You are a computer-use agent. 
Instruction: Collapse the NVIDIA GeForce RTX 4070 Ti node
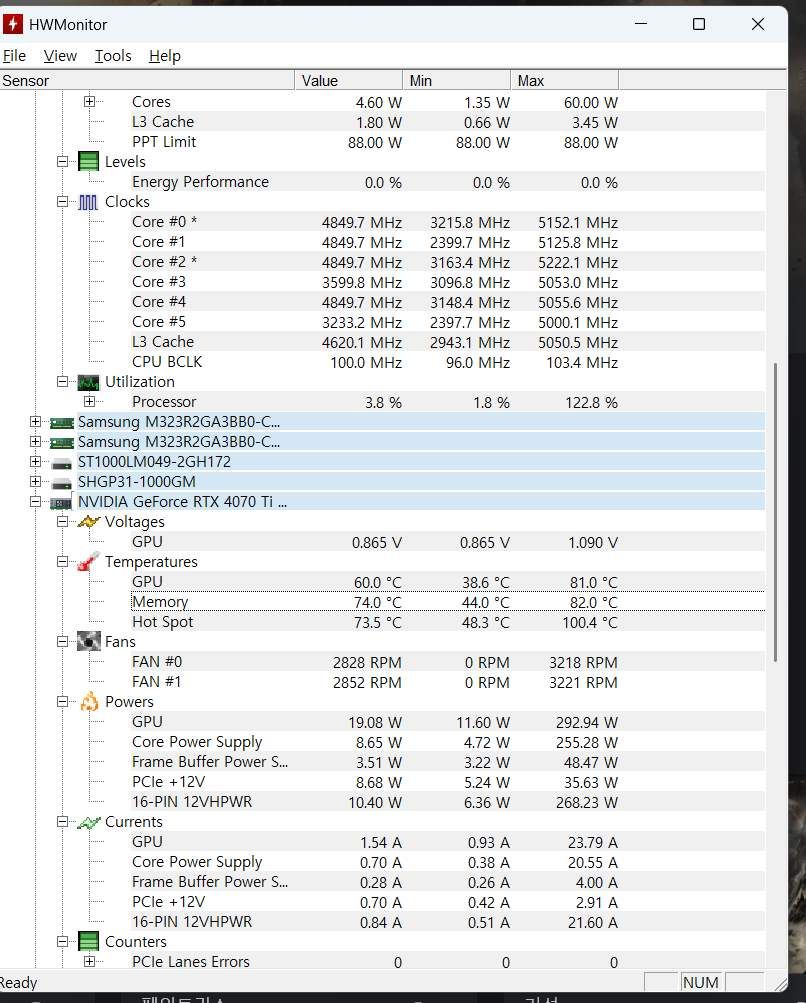[x=36, y=502]
